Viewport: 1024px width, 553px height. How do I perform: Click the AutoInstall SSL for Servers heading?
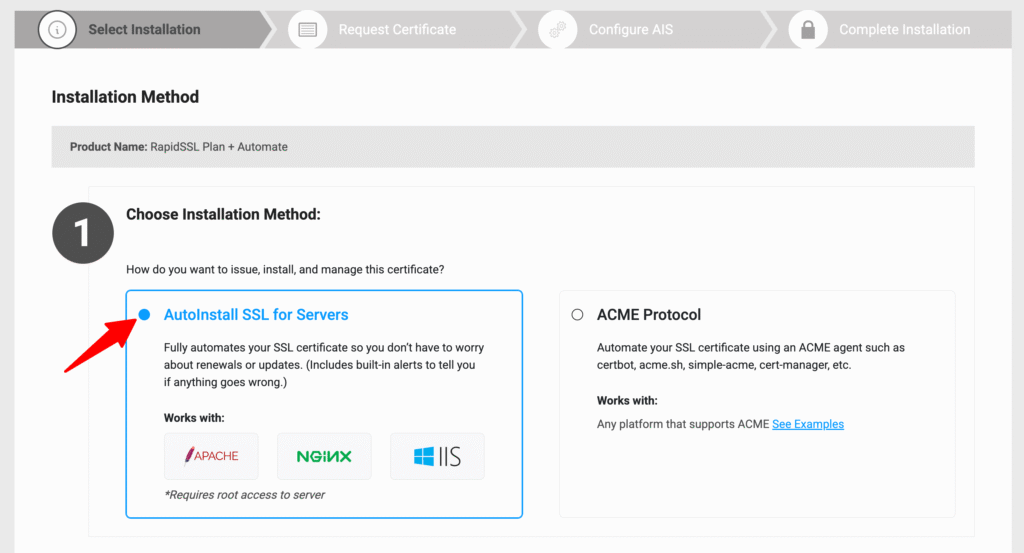click(256, 315)
